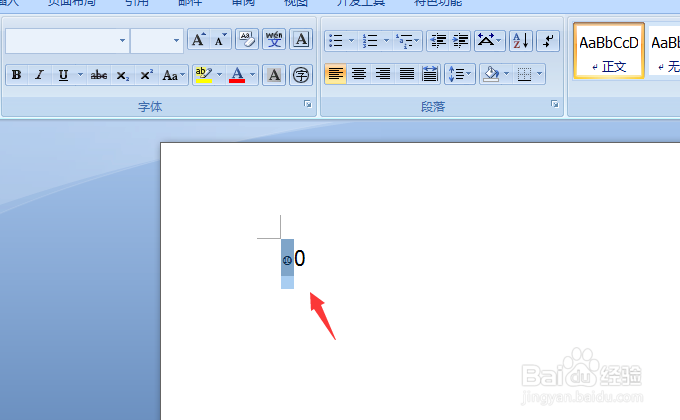Click the Grow Font button
The height and width of the screenshot is (420, 680).
[x=199, y=40]
